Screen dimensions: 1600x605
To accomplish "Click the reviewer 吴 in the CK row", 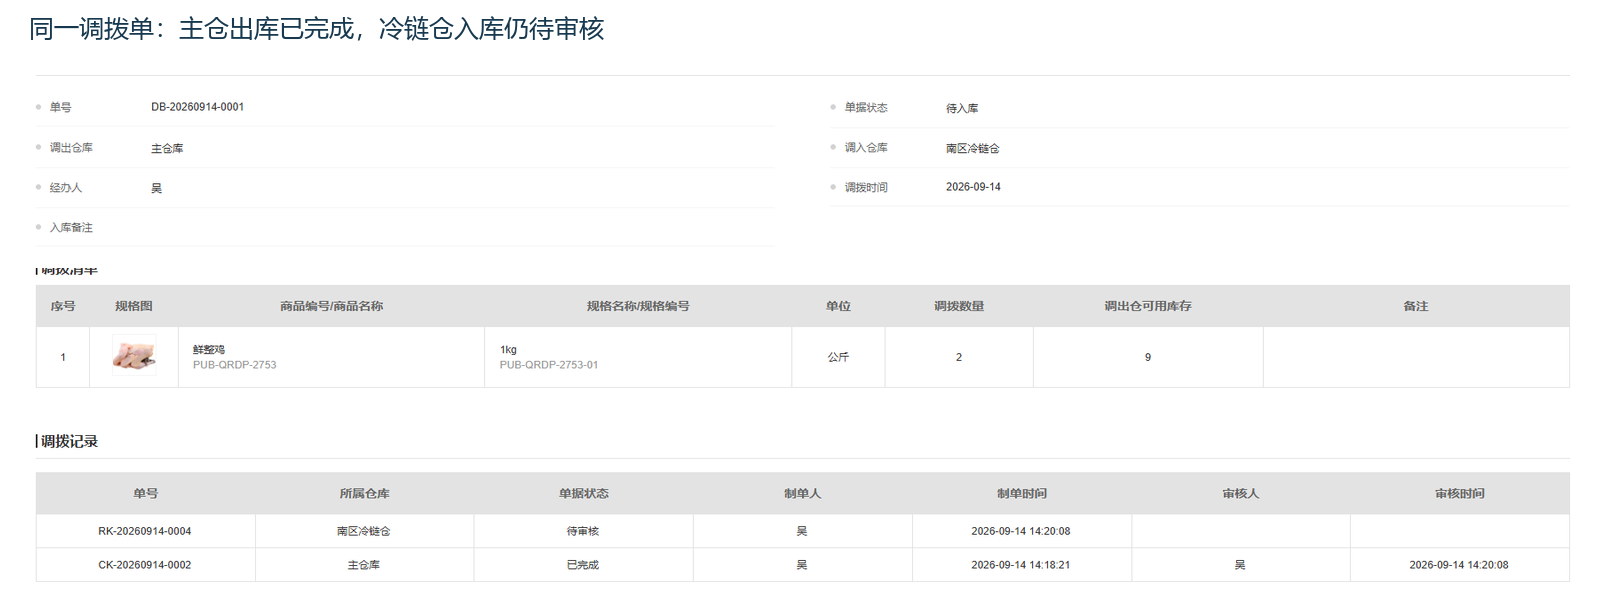I will 1240,565.
